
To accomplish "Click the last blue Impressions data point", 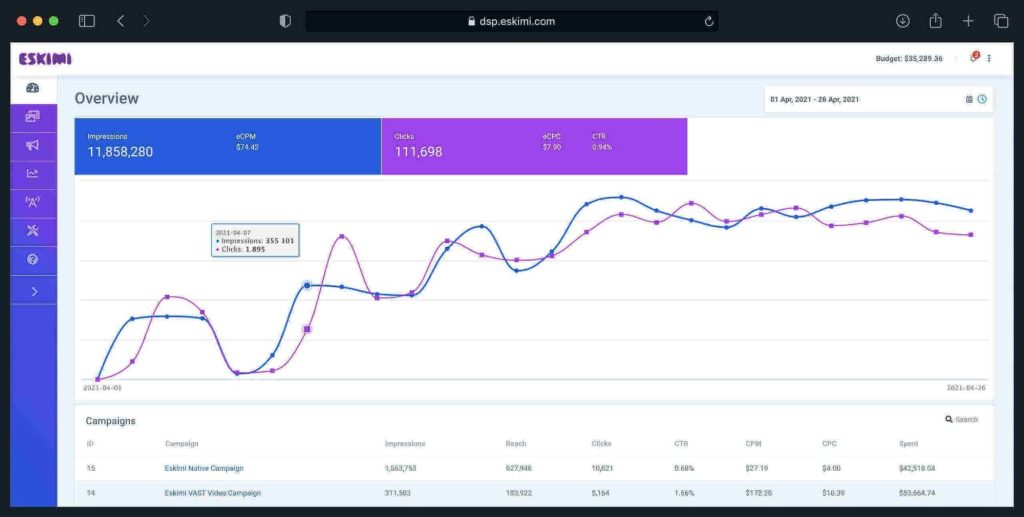I will [x=970, y=210].
